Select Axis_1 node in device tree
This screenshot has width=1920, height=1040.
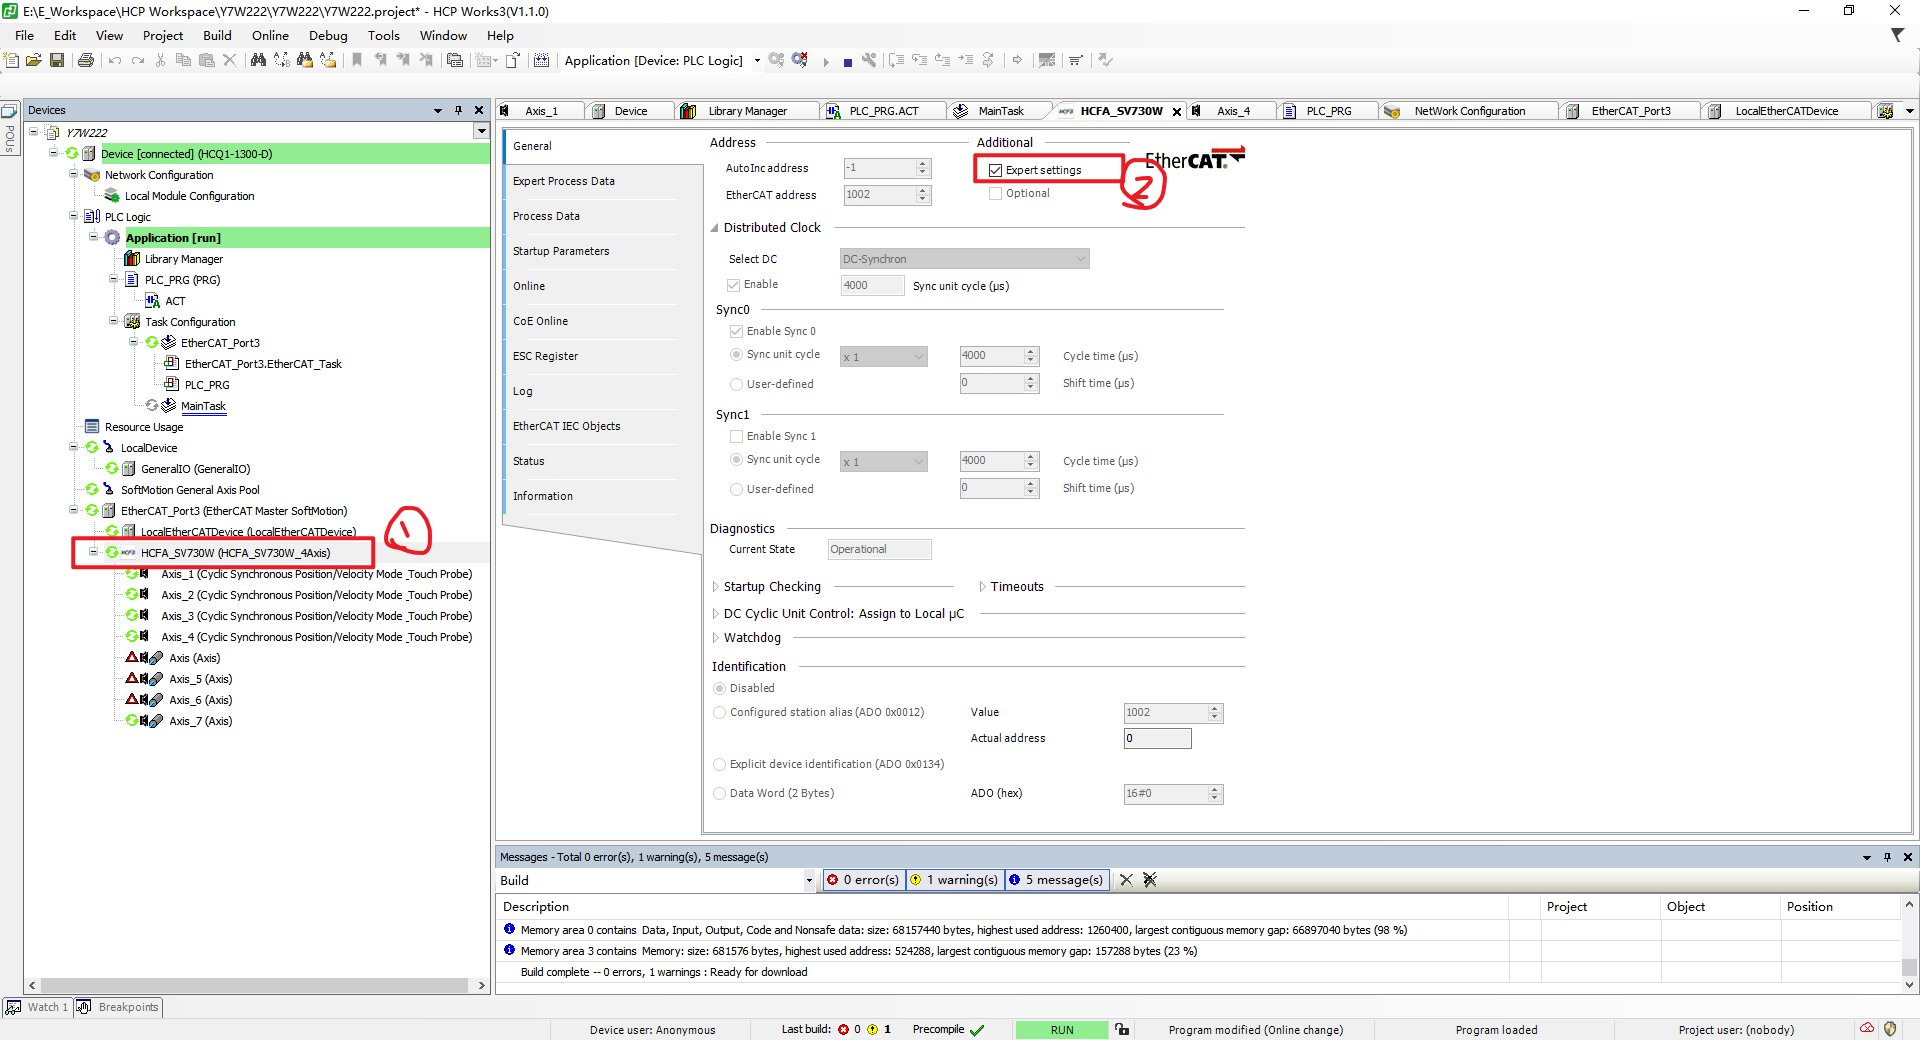tap(316, 574)
